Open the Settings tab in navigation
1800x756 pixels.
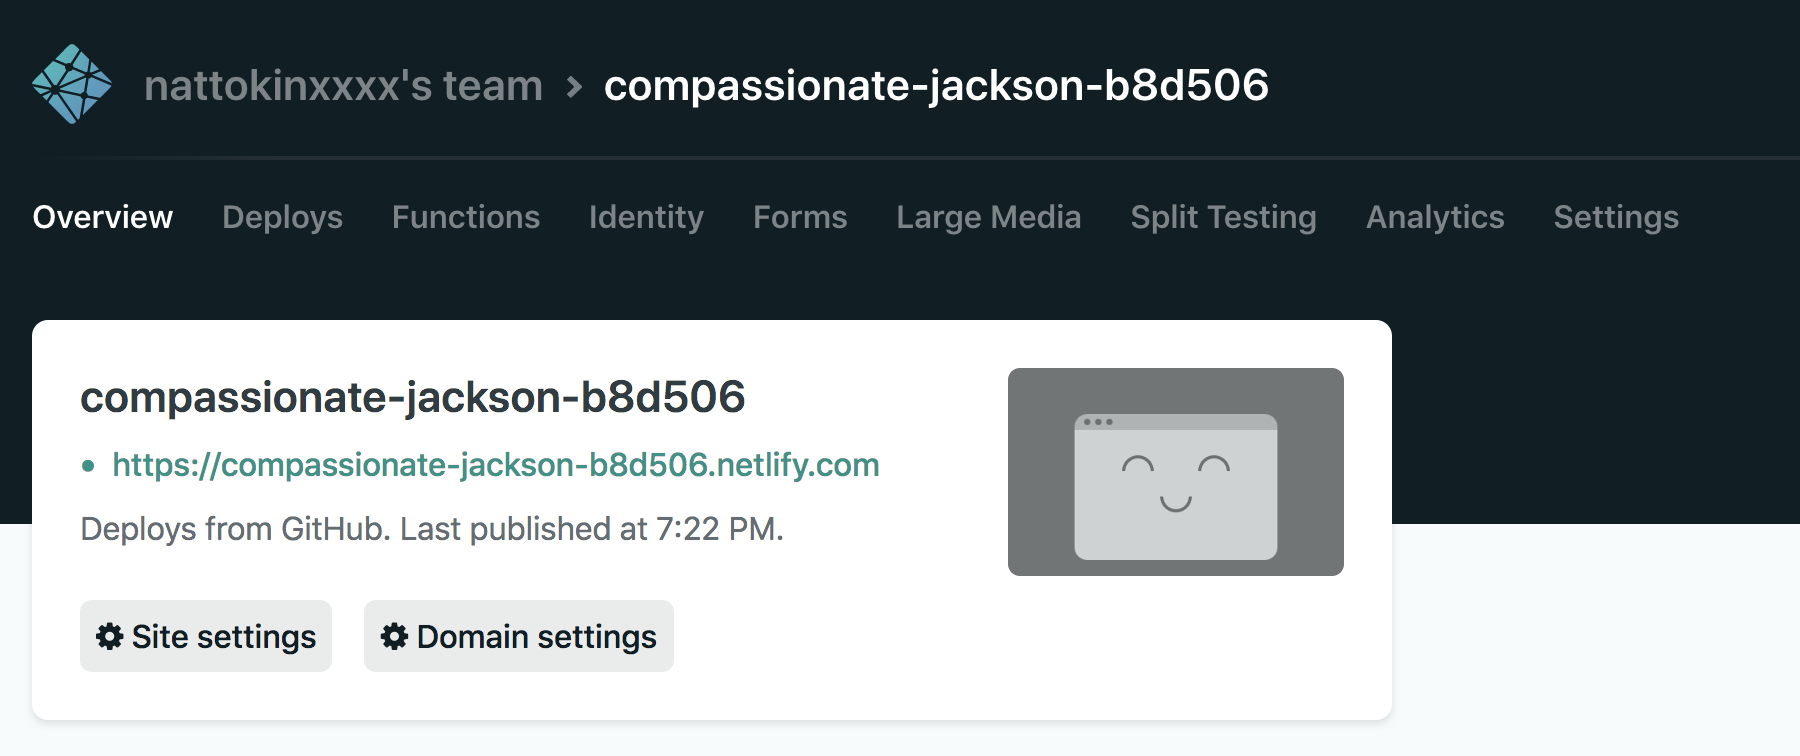(1615, 217)
